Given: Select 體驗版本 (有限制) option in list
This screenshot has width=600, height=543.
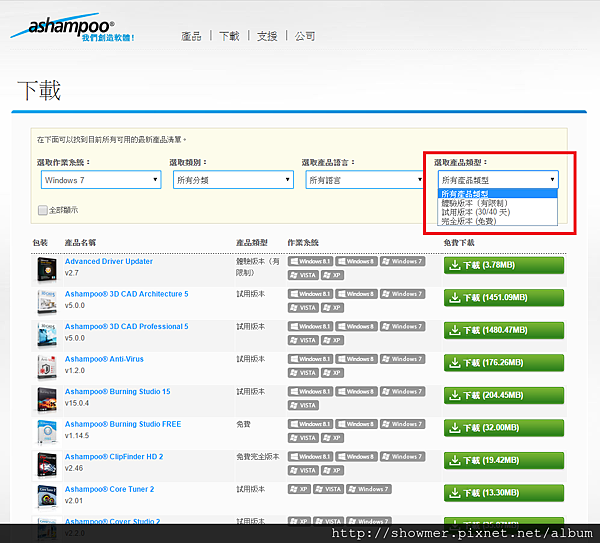Looking at the screenshot, I should [497, 203].
